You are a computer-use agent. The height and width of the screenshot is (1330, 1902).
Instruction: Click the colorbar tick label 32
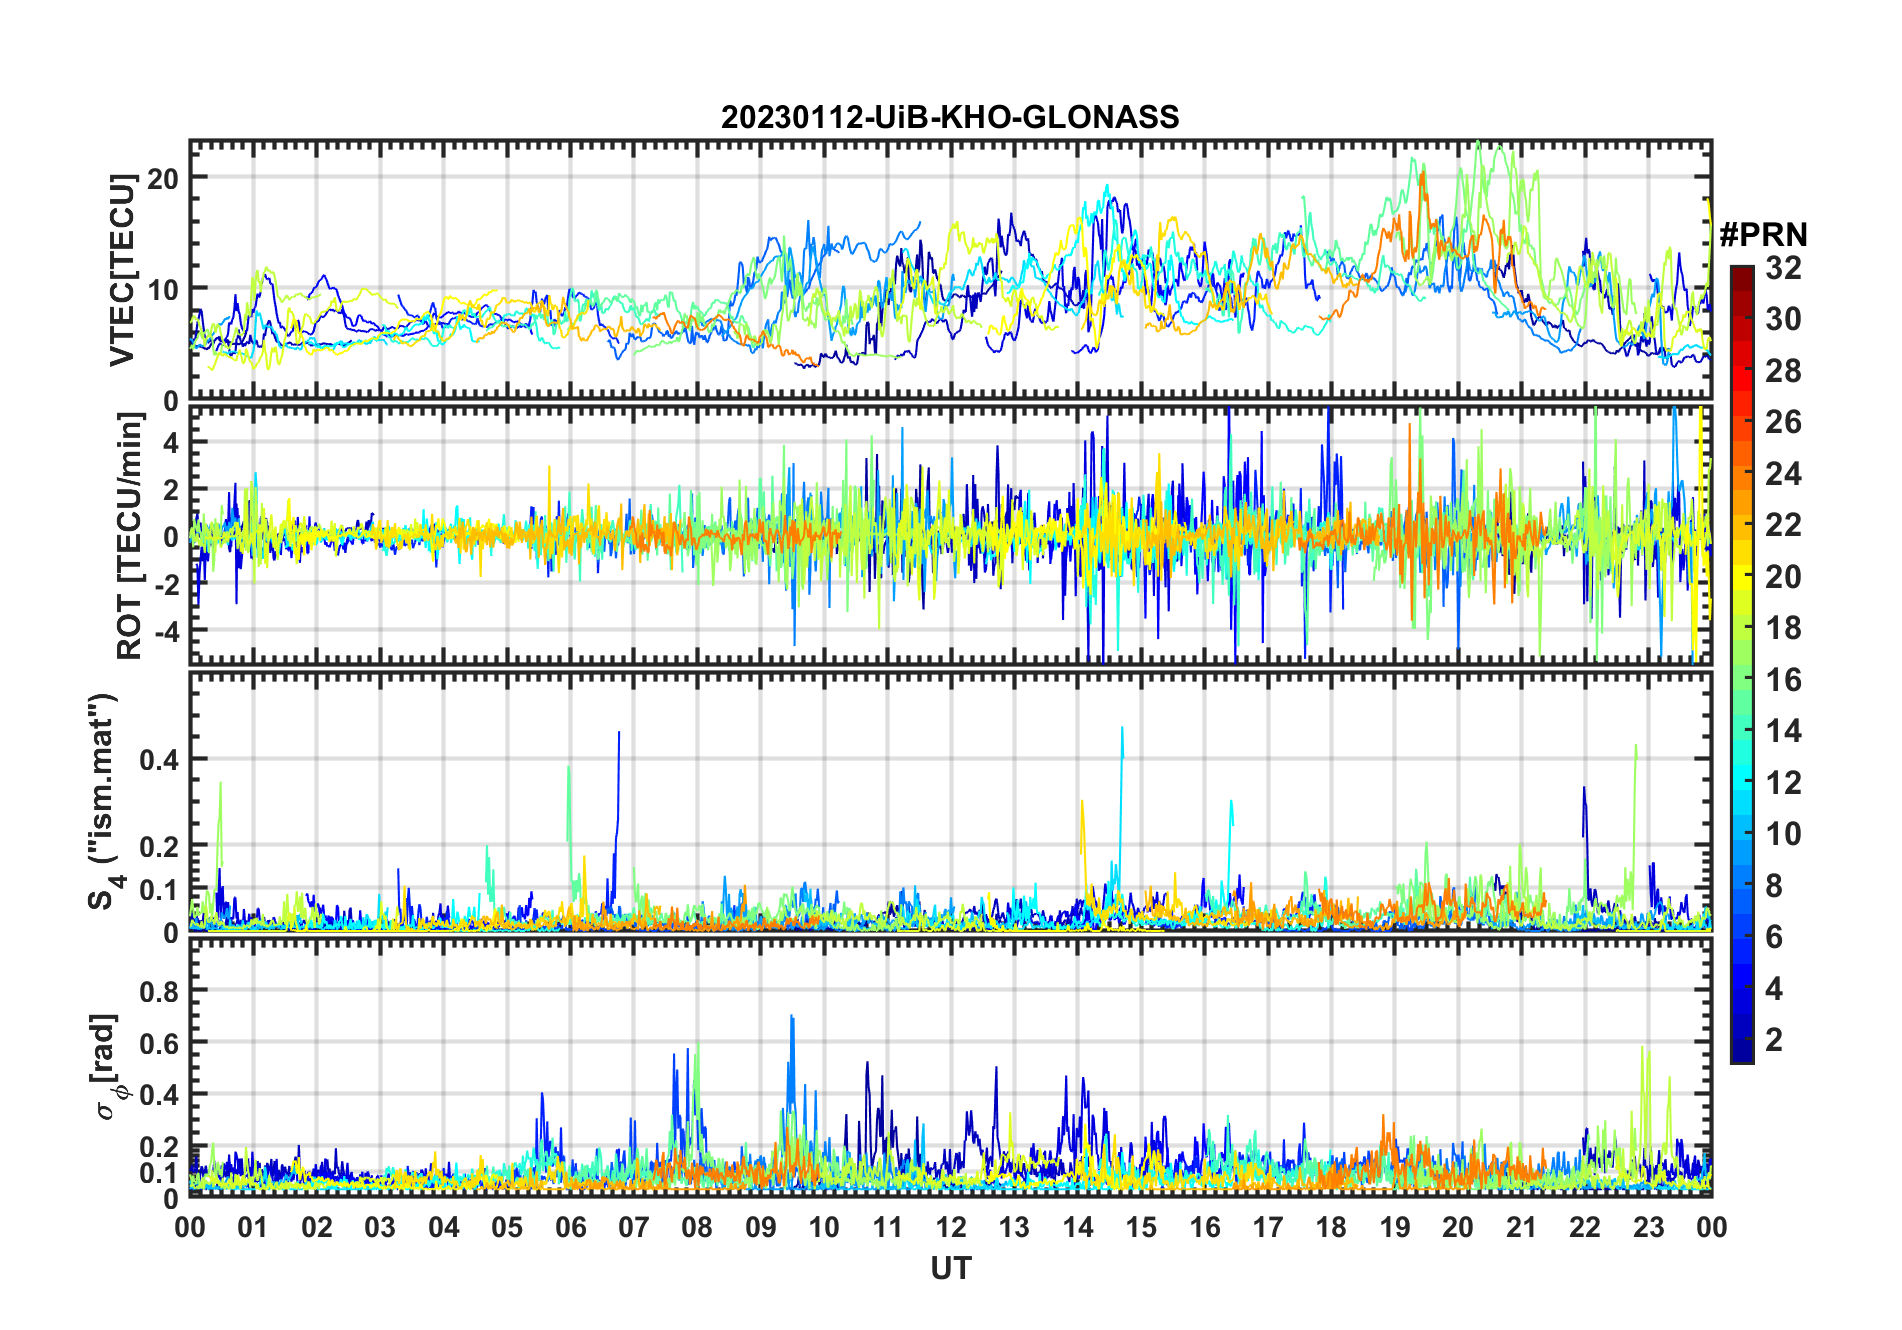tap(1783, 268)
